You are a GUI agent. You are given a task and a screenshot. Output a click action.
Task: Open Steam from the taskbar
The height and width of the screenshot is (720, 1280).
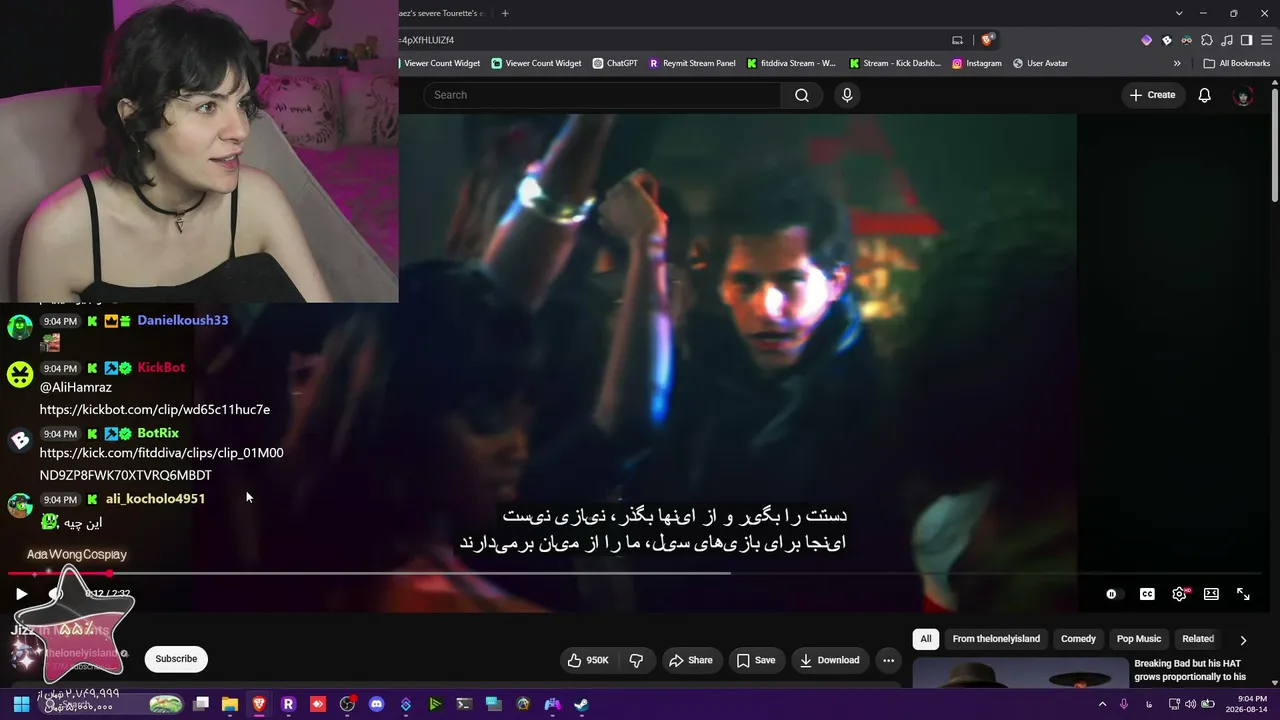tap(581, 704)
